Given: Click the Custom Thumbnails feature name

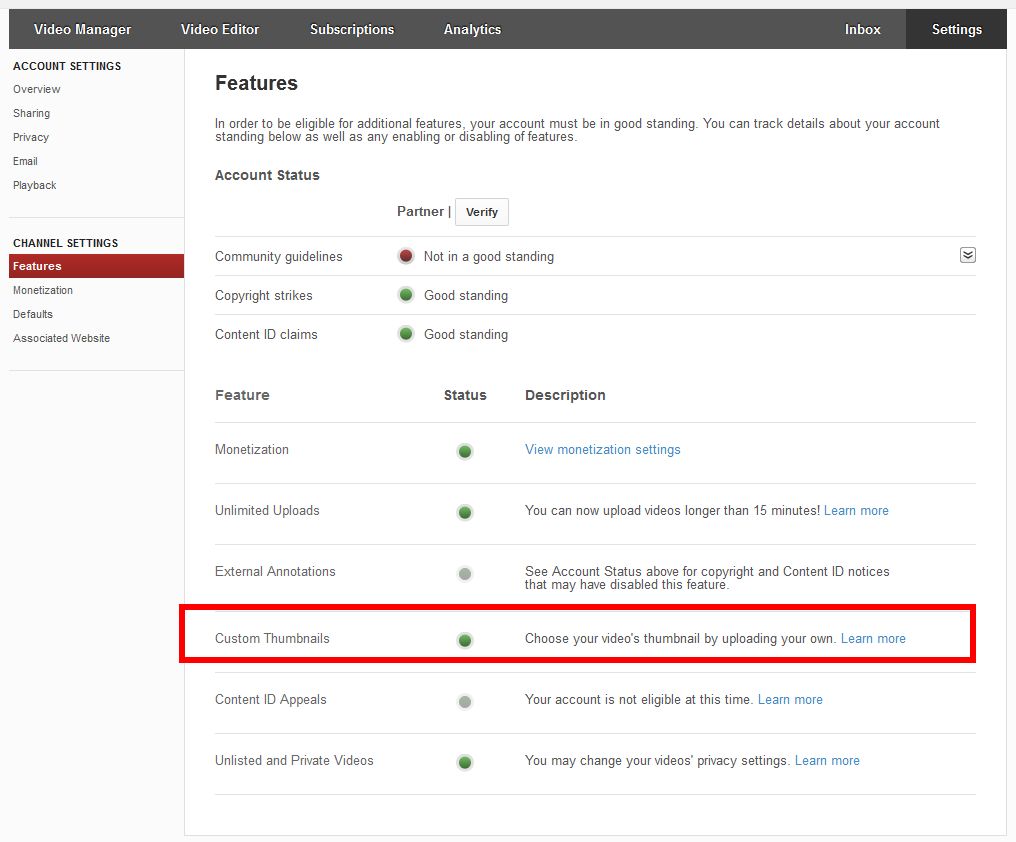Looking at the screenshot, I should (x=272, y=638).
